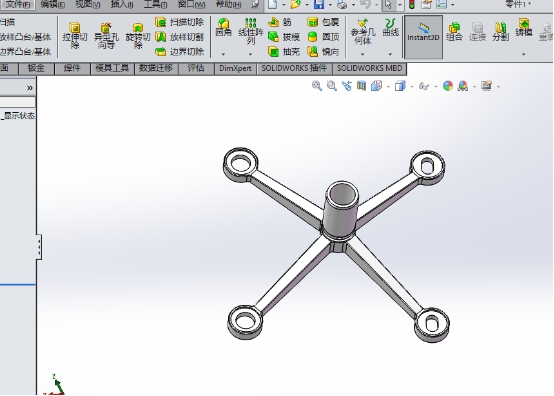This screenshot has height=396, width=554.
Task: Open the 插入 Insert menu
Action: coord(122,5)
